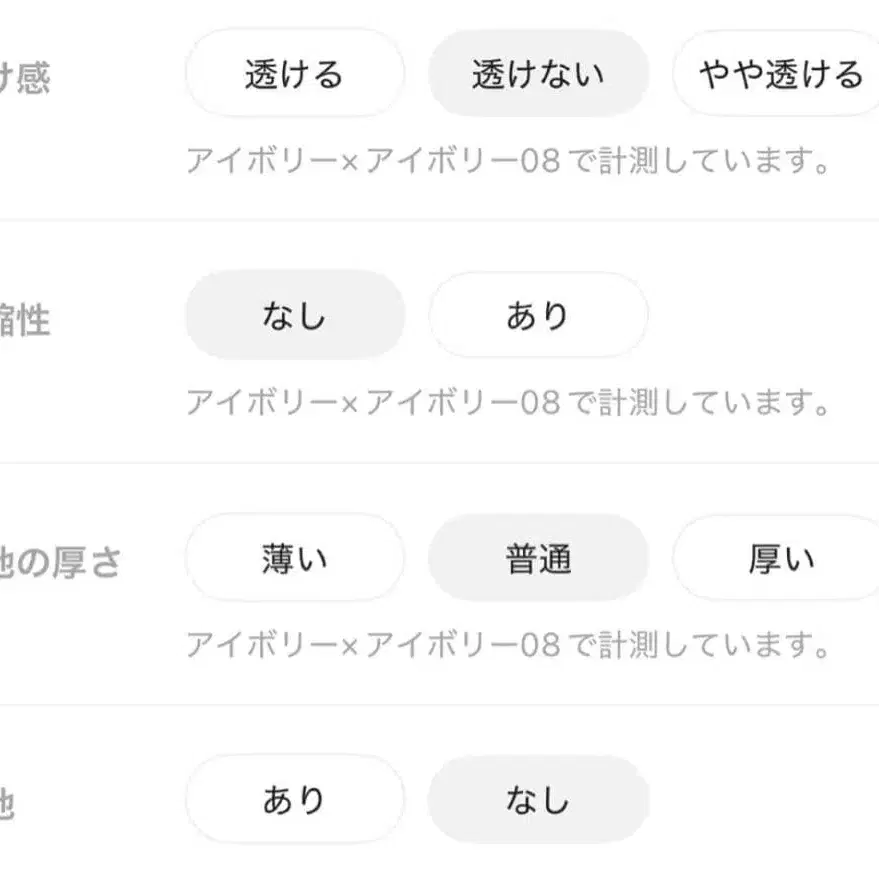Click the measurement note below 透け感

click(508, 157)
